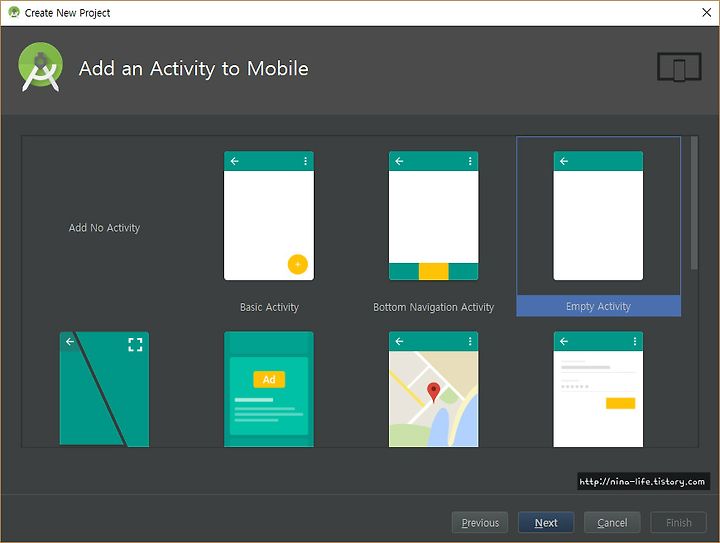This screenshot has height=543, width=720.
Task: Click the highlighted Empty Activity label
Action: point(598,306)
